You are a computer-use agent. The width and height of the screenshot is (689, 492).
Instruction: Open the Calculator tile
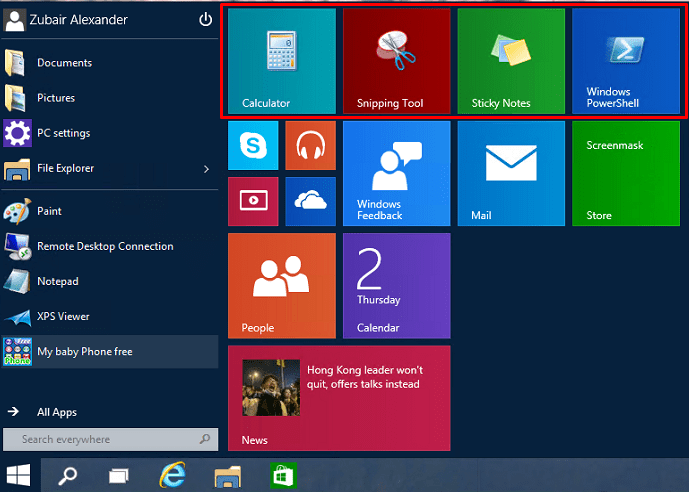[282, 61]
